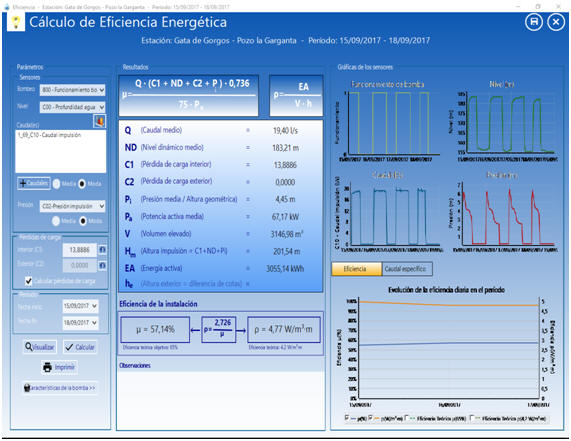Click the sensor chart icon above Caudales list
Viewport: 571px width, 441px height.
coord(99,121)
